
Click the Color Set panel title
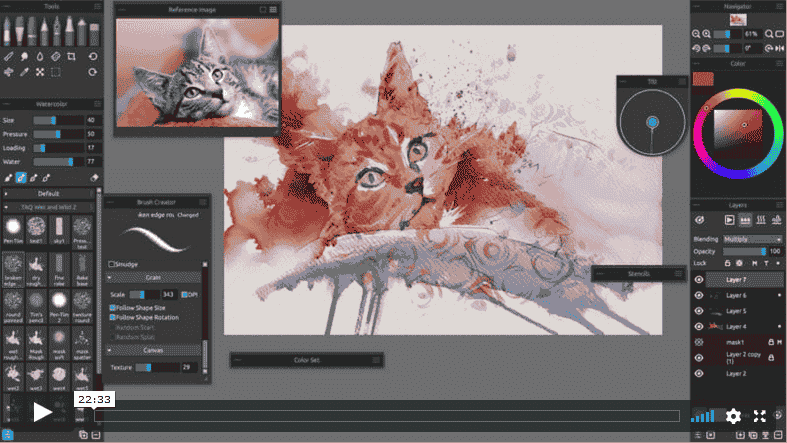tap(307, 360)
